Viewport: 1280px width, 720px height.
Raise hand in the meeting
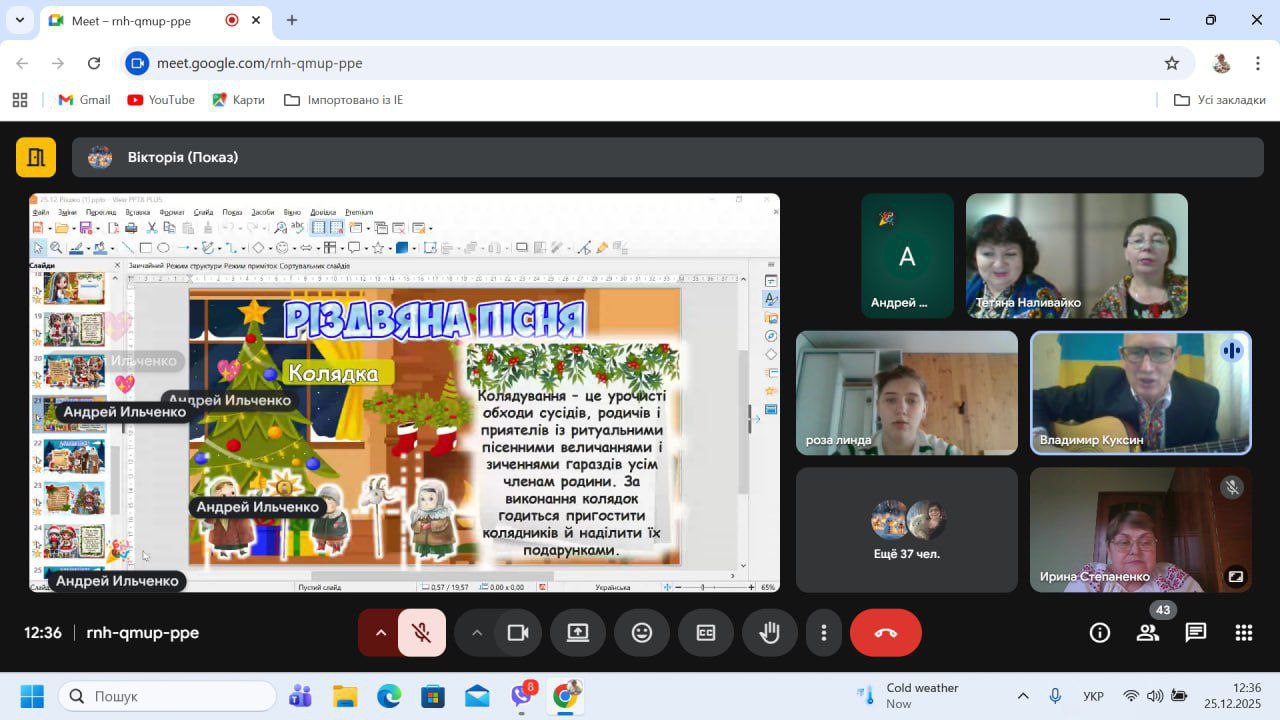point(769,633)
